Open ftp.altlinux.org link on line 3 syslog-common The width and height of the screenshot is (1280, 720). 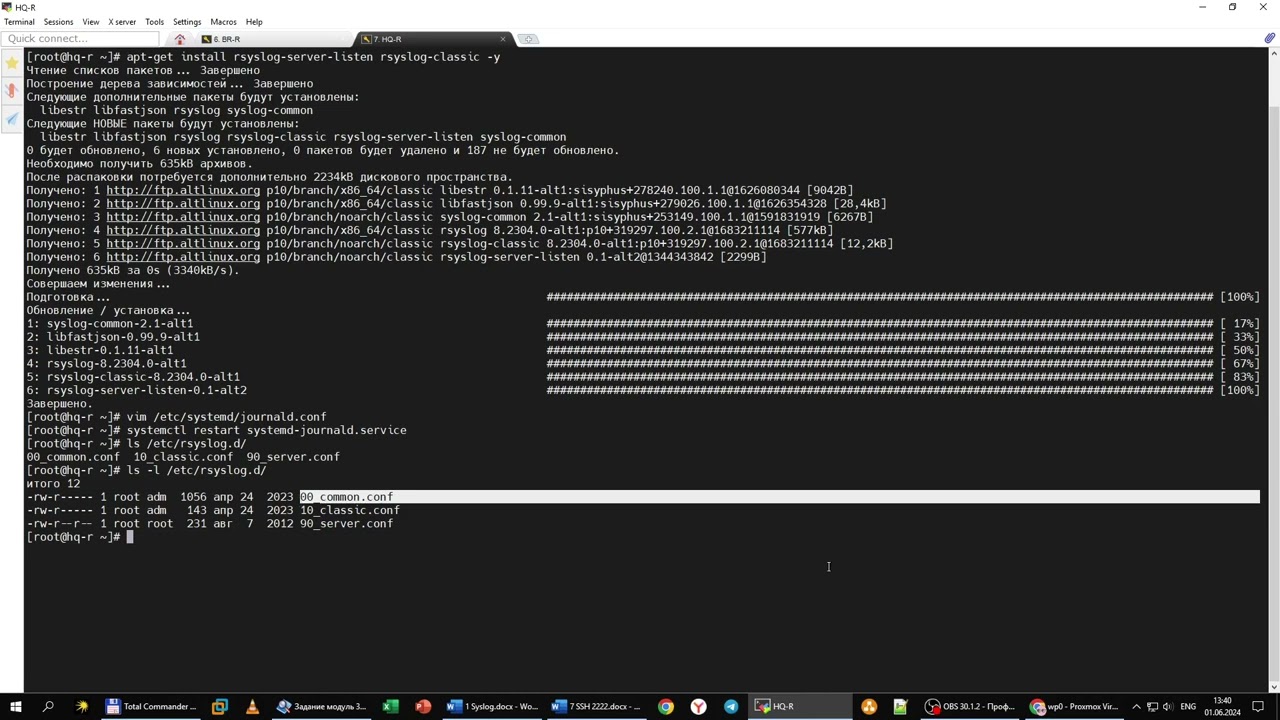click(x=183, y=217)
